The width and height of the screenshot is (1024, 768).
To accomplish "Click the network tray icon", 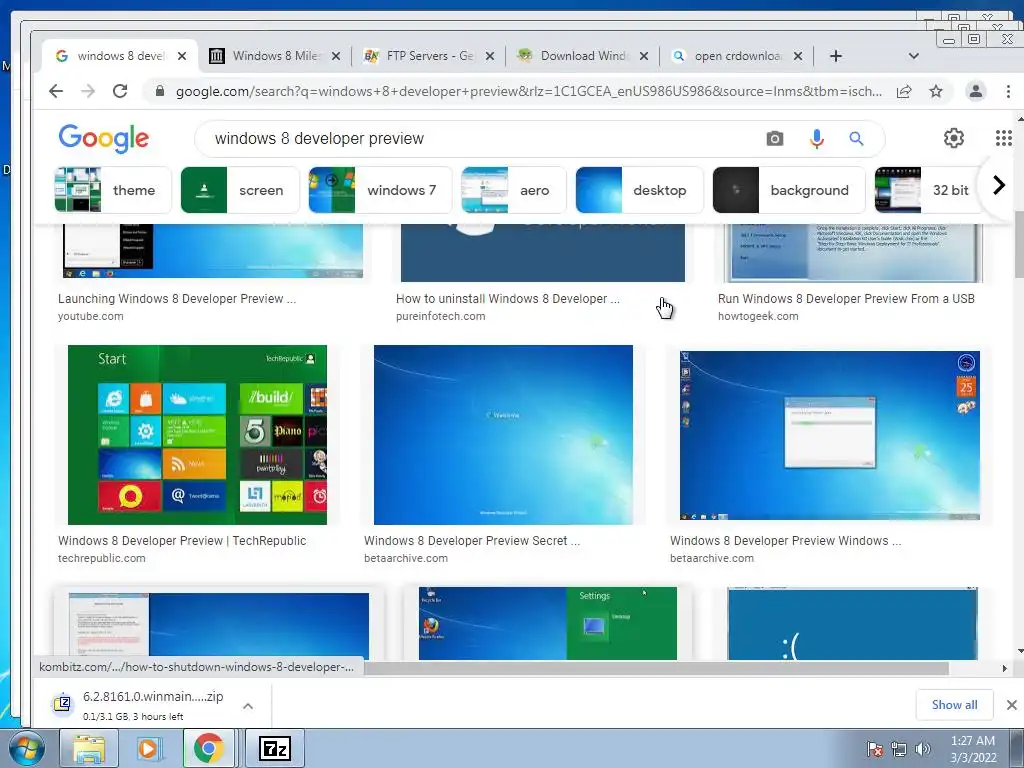I will (899, 748).
